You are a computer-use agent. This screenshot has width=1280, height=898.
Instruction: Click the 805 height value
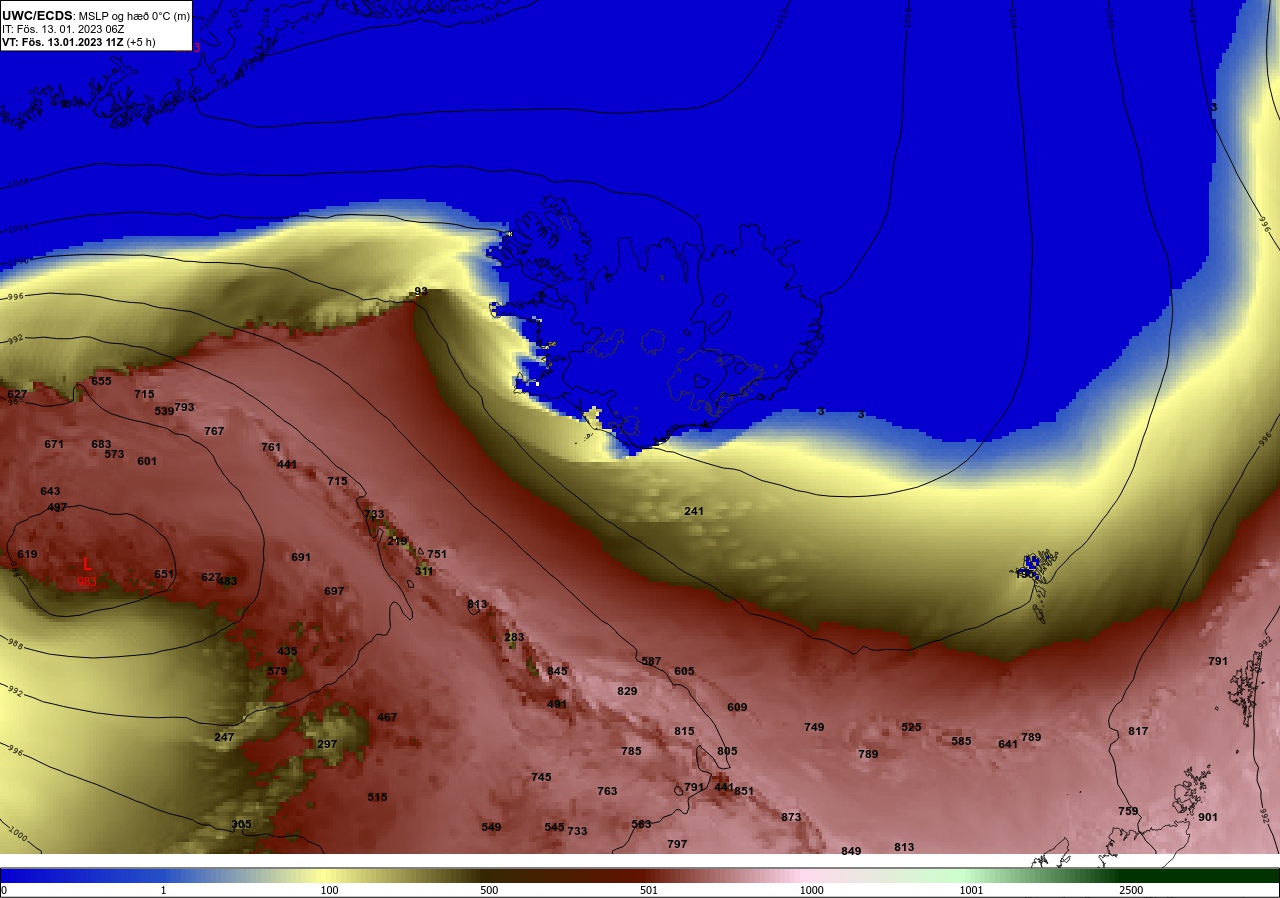tap(727, 751)
